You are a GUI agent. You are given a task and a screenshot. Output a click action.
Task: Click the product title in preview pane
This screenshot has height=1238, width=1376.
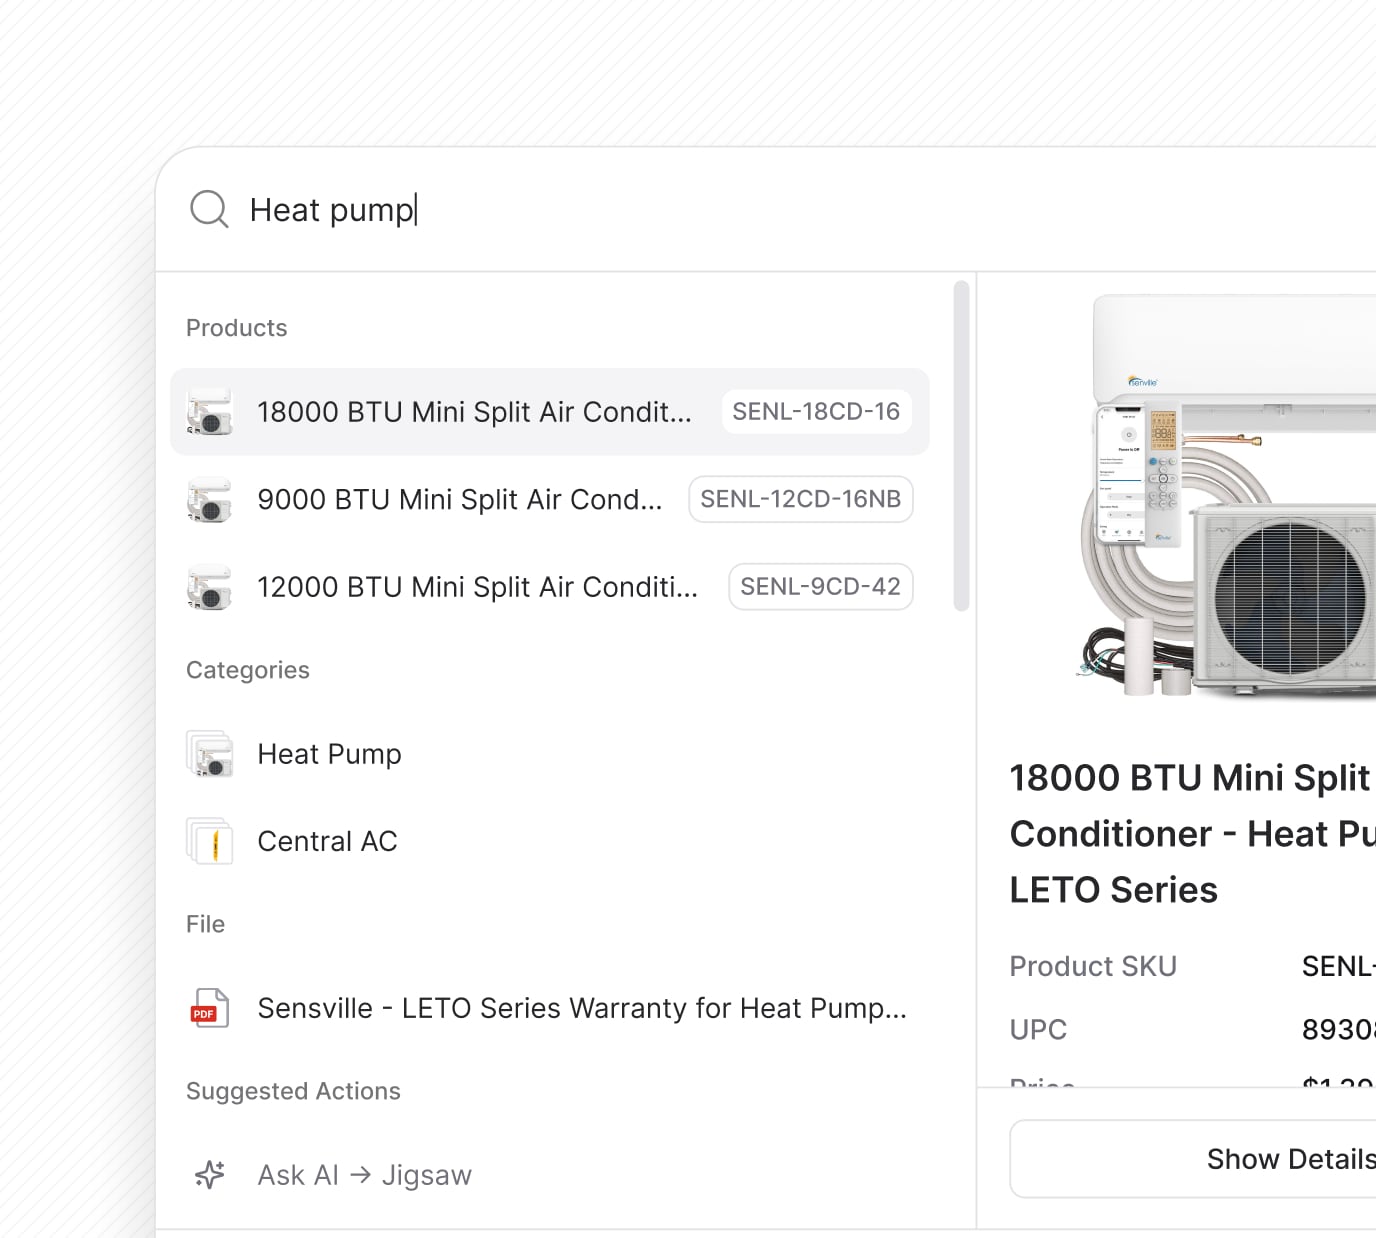1192,834
